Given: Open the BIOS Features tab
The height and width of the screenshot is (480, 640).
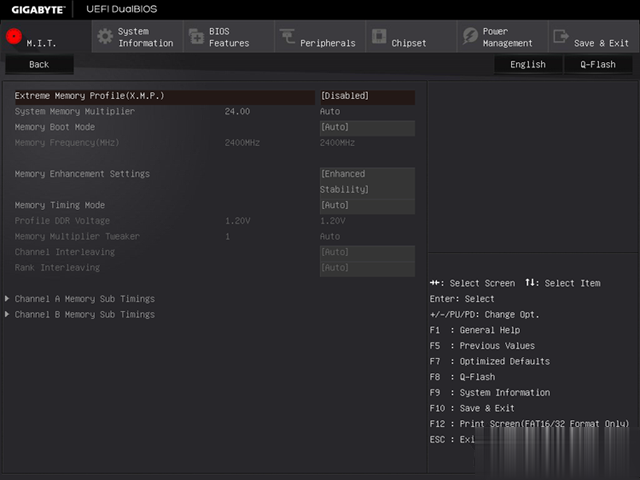Looking at the screenshot, I should [229, 37].
